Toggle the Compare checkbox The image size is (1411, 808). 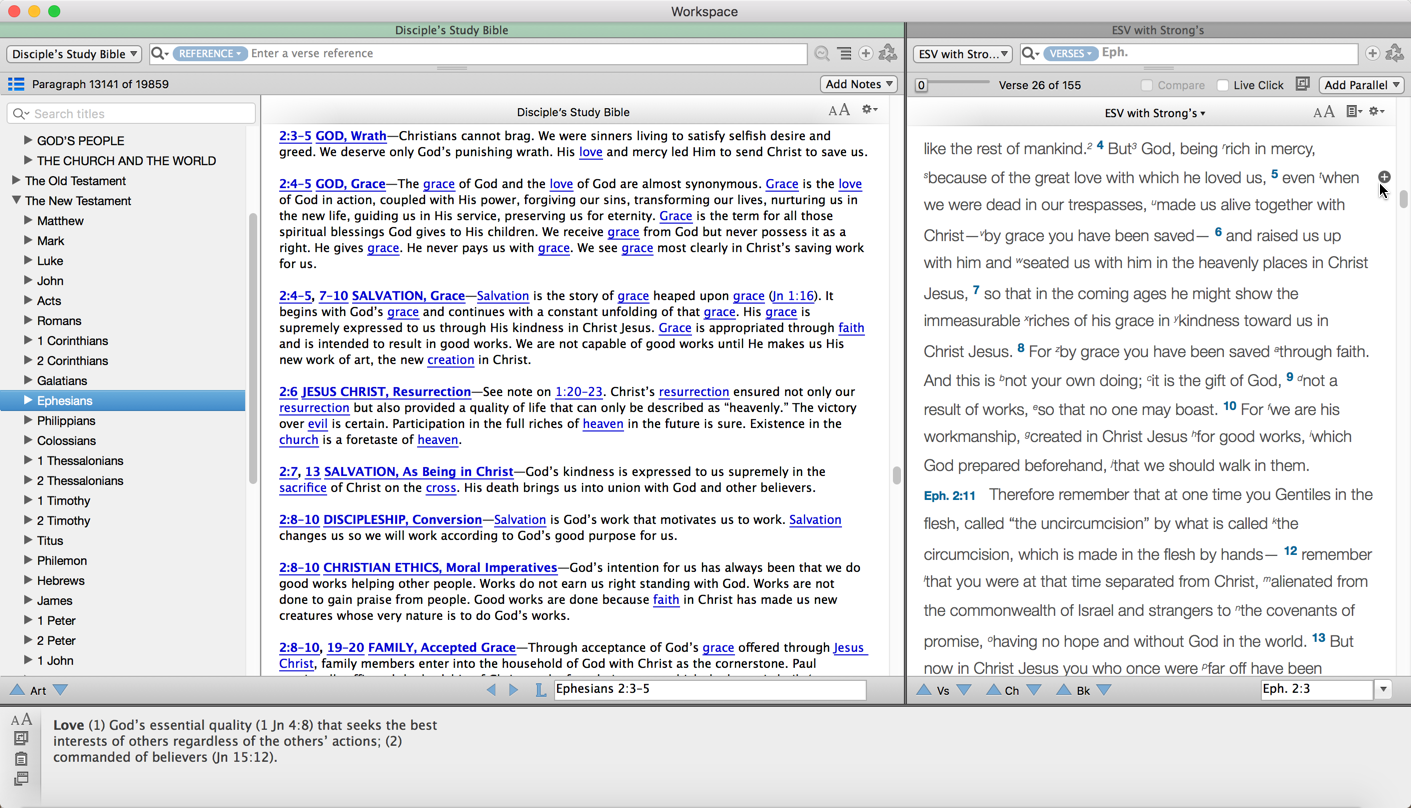coord(1147,85)
